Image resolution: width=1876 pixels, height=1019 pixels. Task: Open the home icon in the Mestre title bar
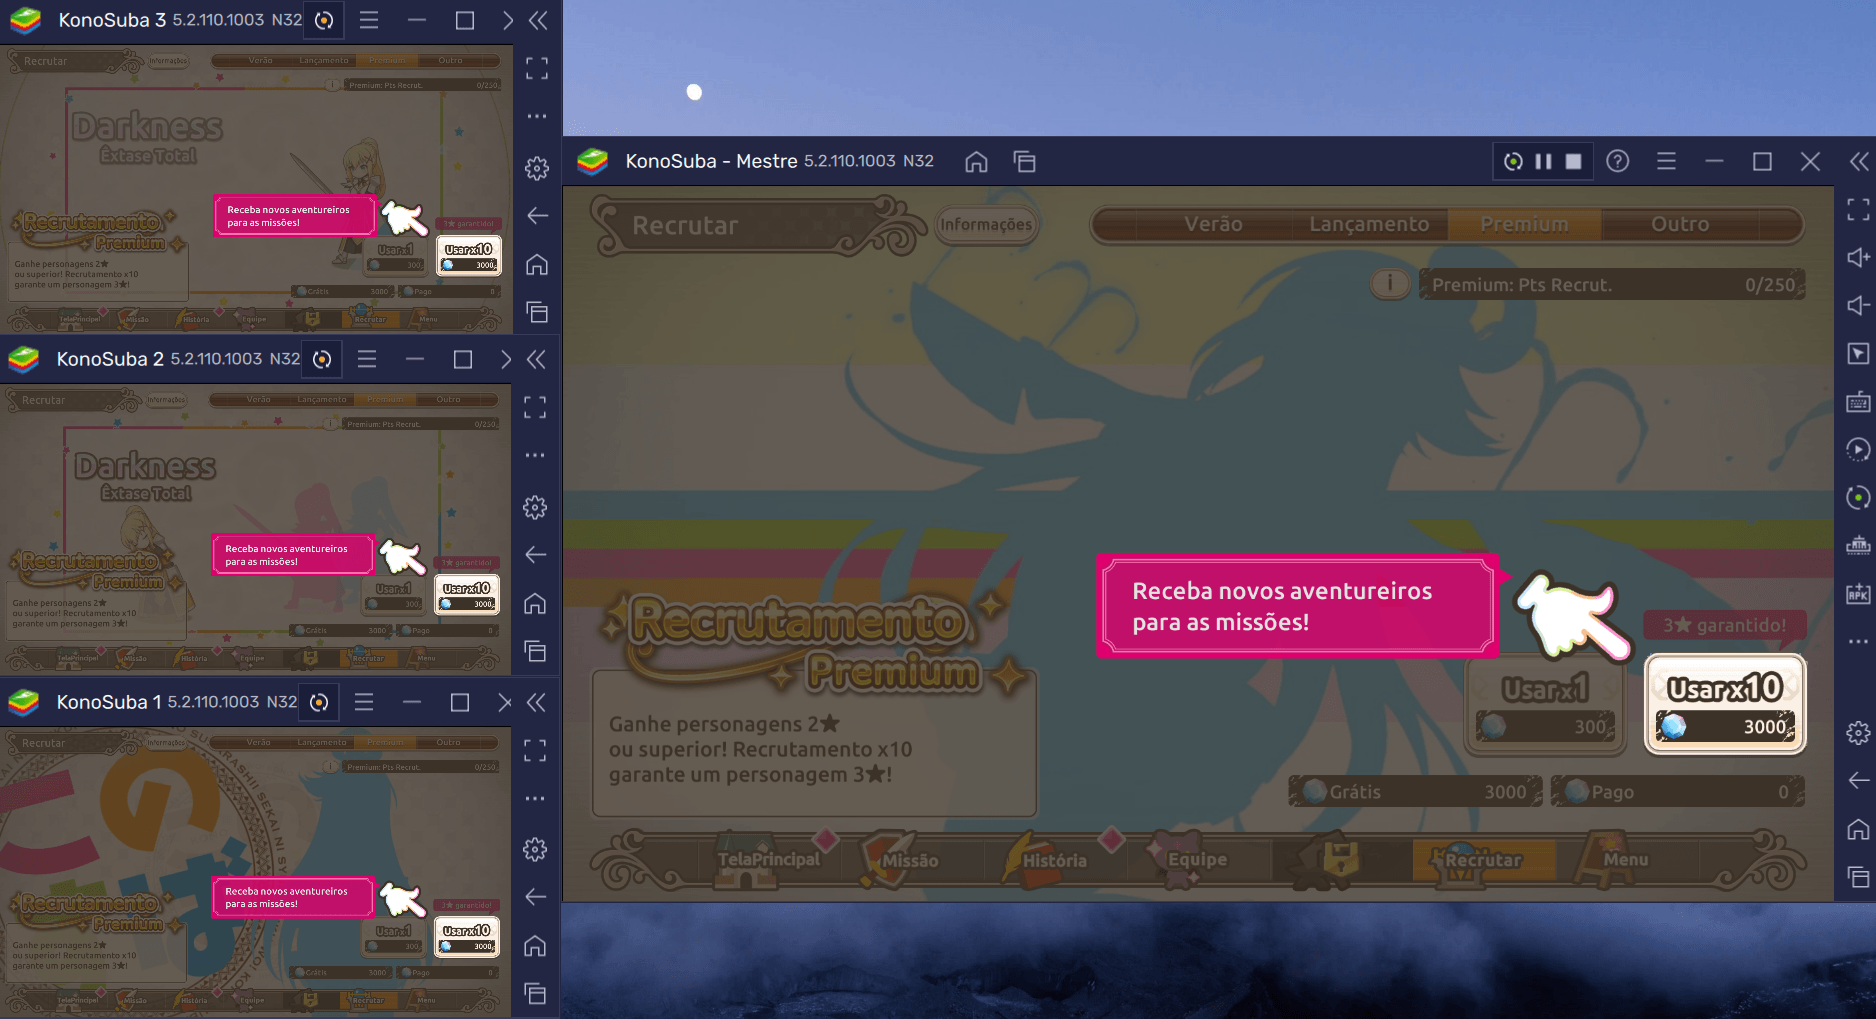[976, 161]
